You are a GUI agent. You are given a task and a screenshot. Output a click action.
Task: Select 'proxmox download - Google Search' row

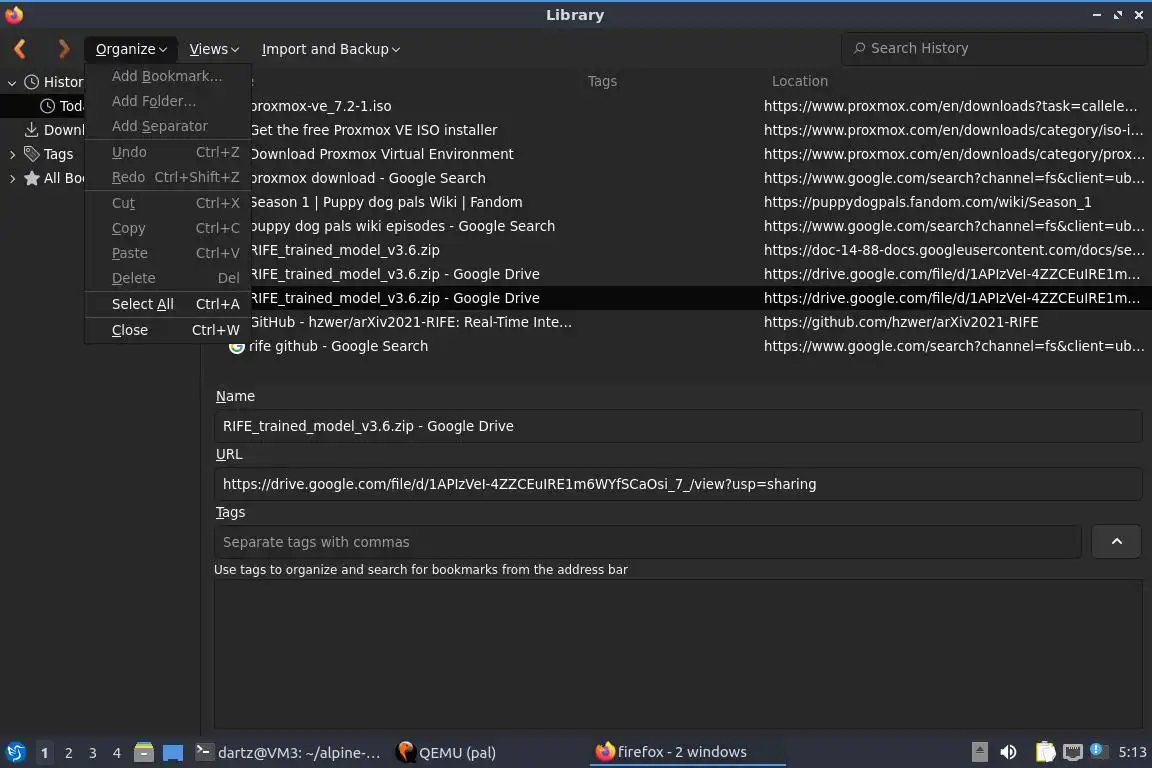676,178
